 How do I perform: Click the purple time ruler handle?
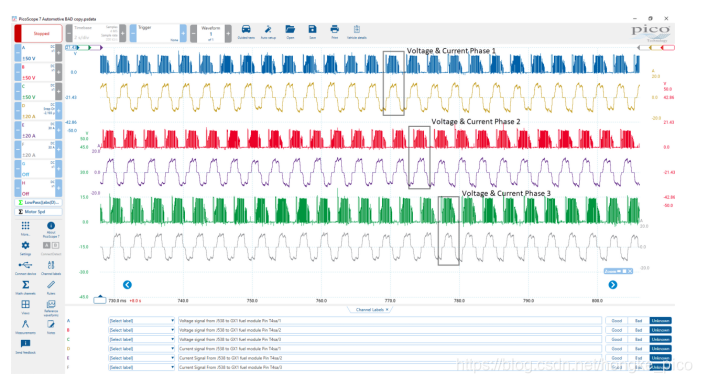97,47
